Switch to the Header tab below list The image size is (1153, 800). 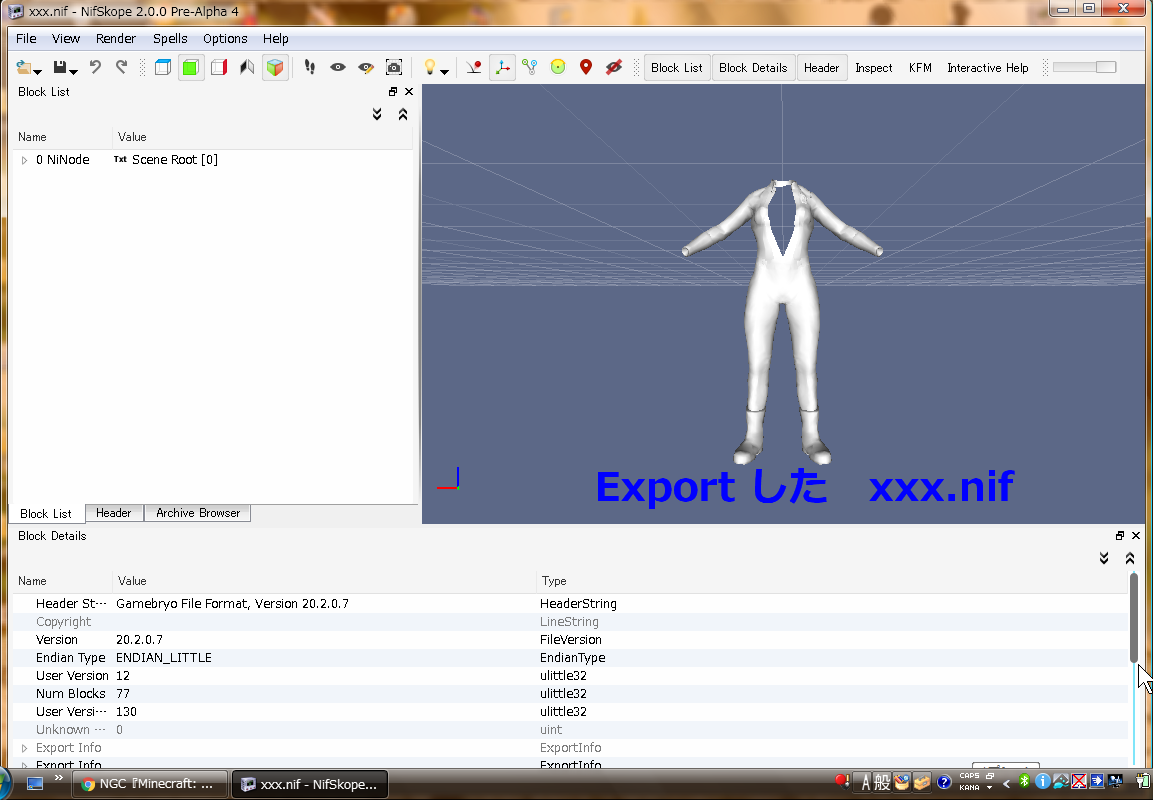click(x=113, y=513)
